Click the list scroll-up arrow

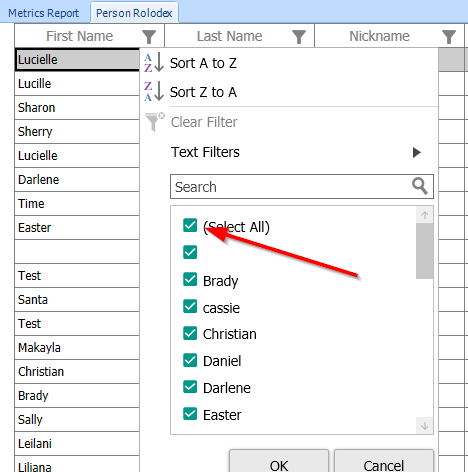425,215
